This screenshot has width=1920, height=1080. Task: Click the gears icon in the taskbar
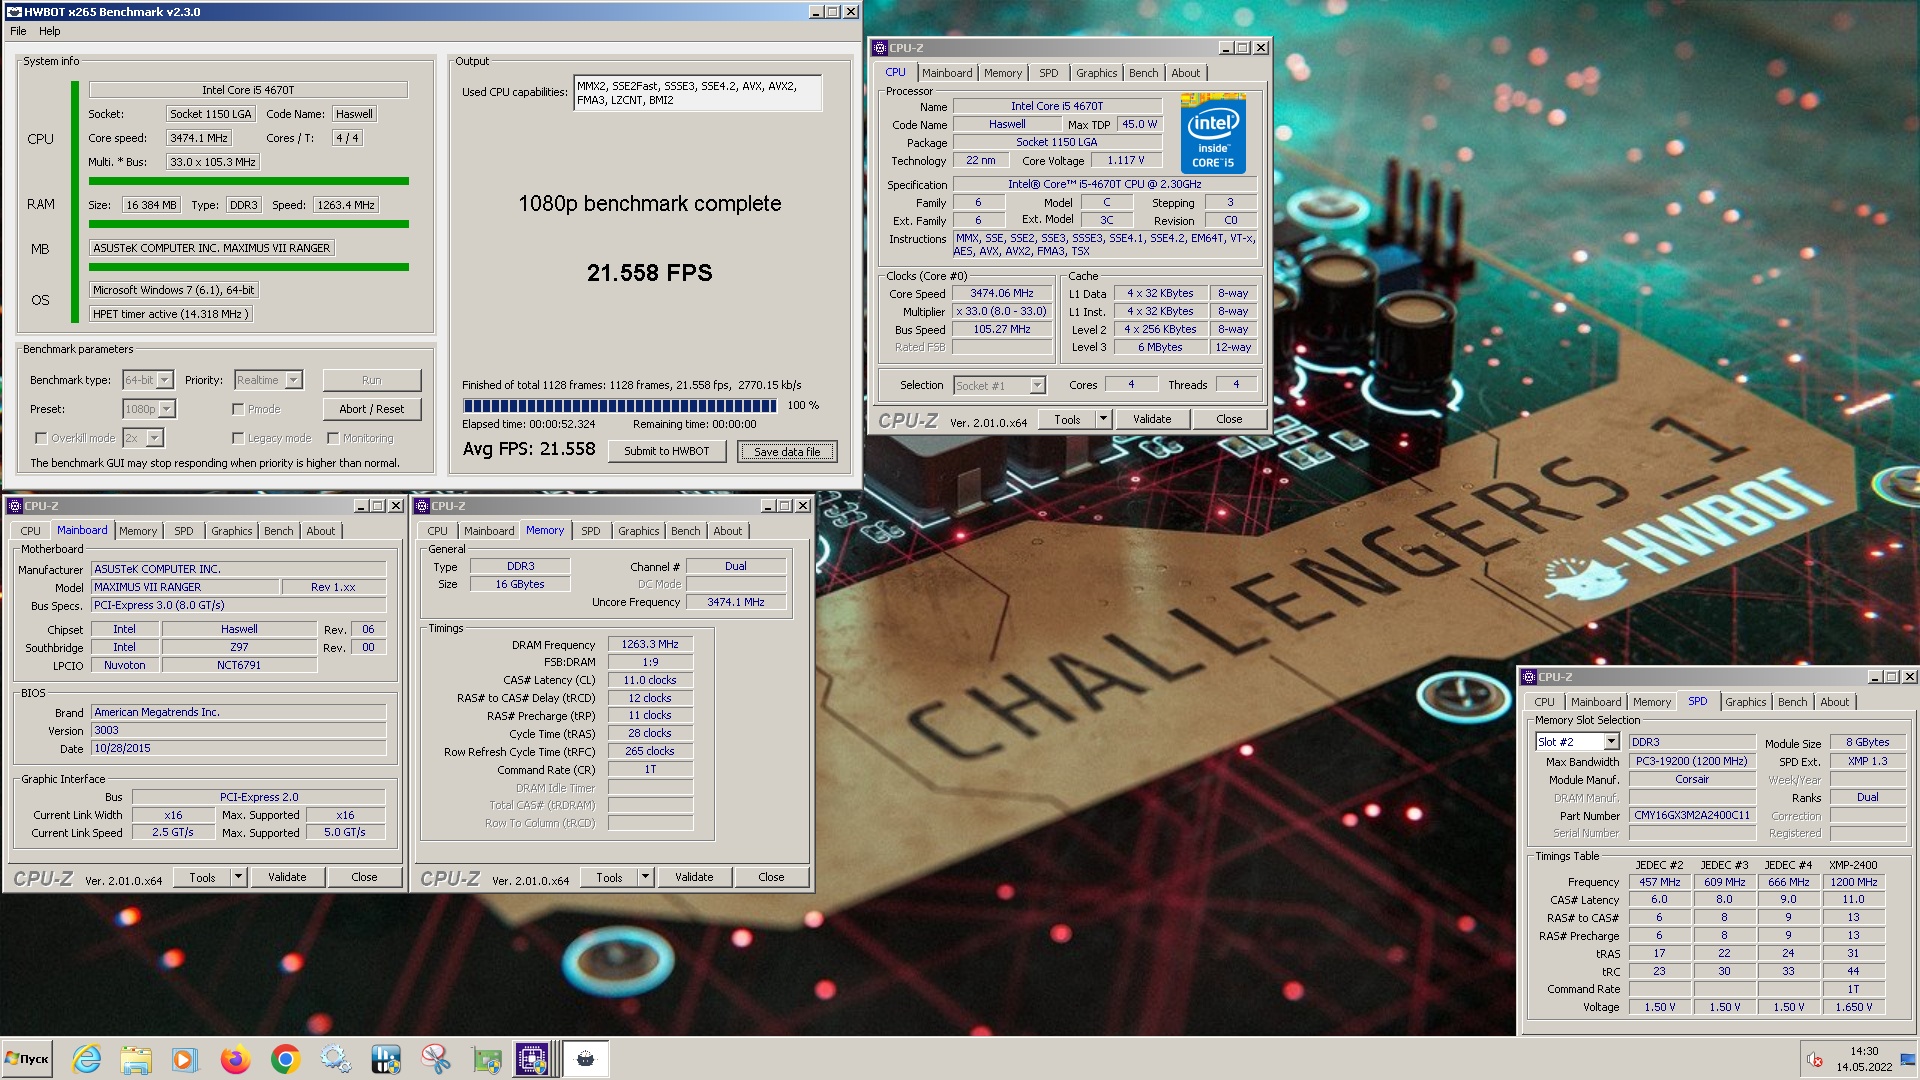point(335,1059)
